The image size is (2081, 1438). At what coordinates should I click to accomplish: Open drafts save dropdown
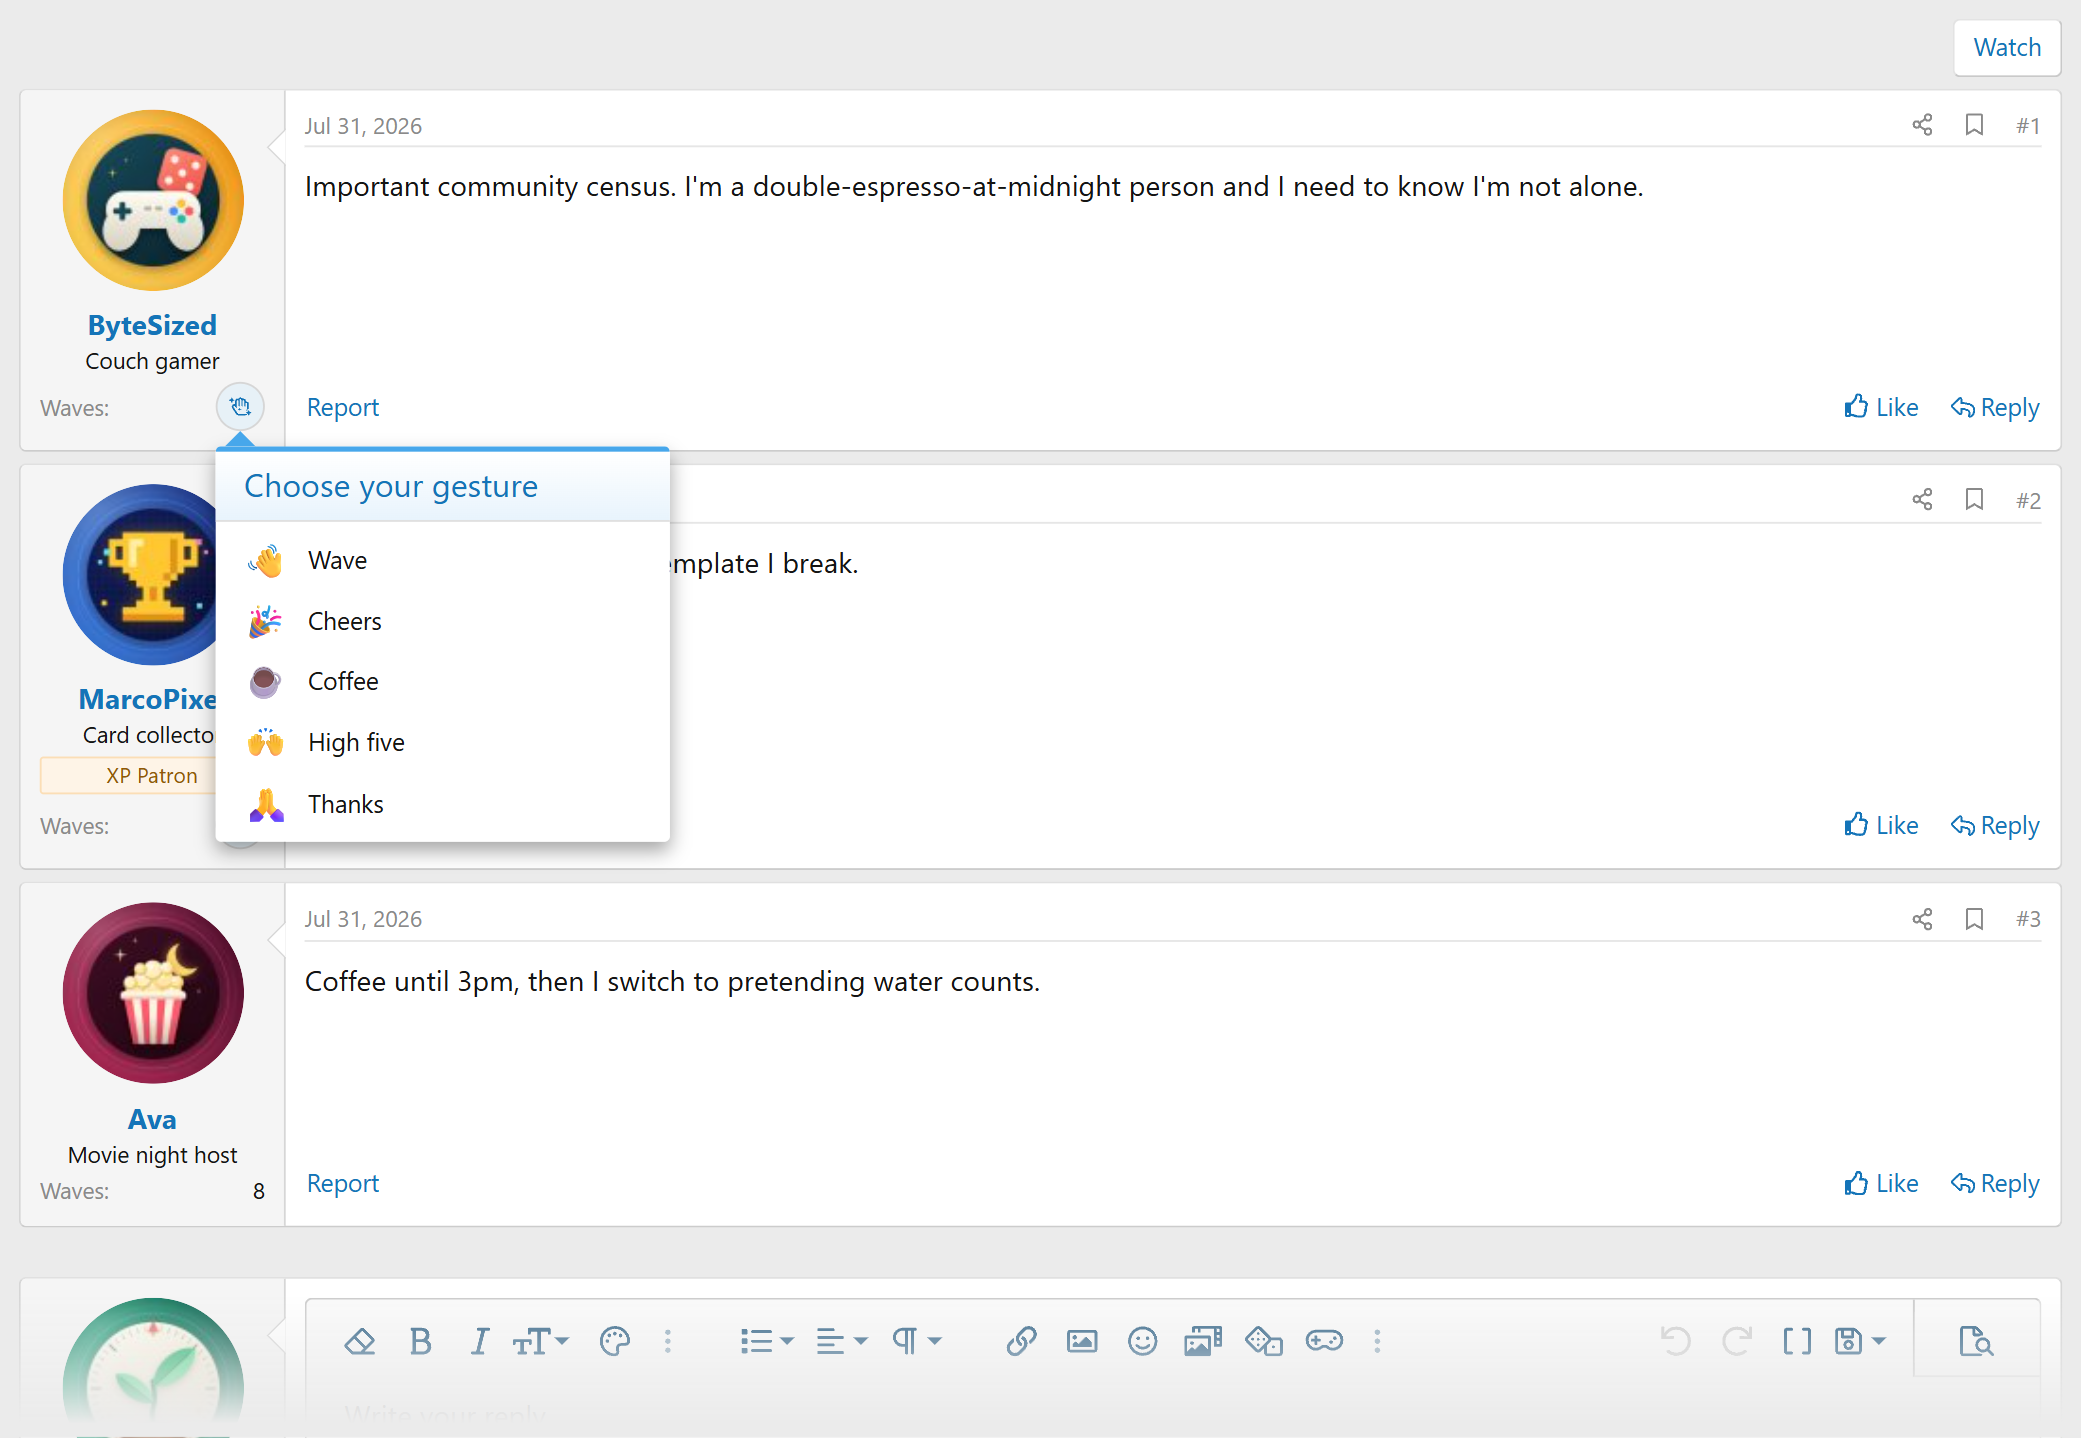click(x=1860, y=1341)
